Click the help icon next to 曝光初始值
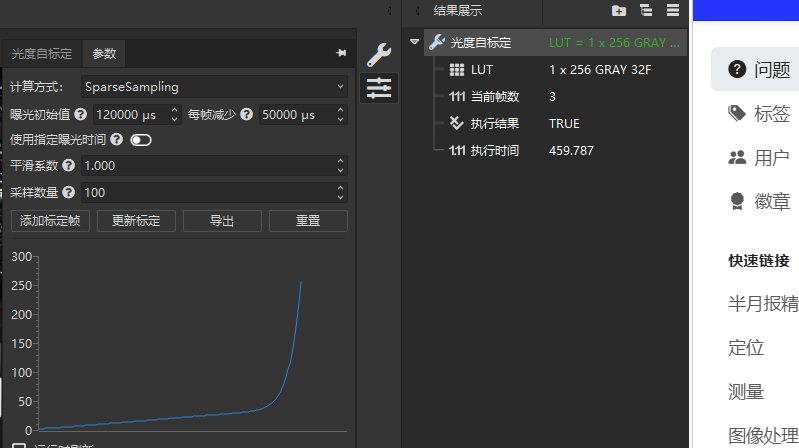 pos(80,115)
